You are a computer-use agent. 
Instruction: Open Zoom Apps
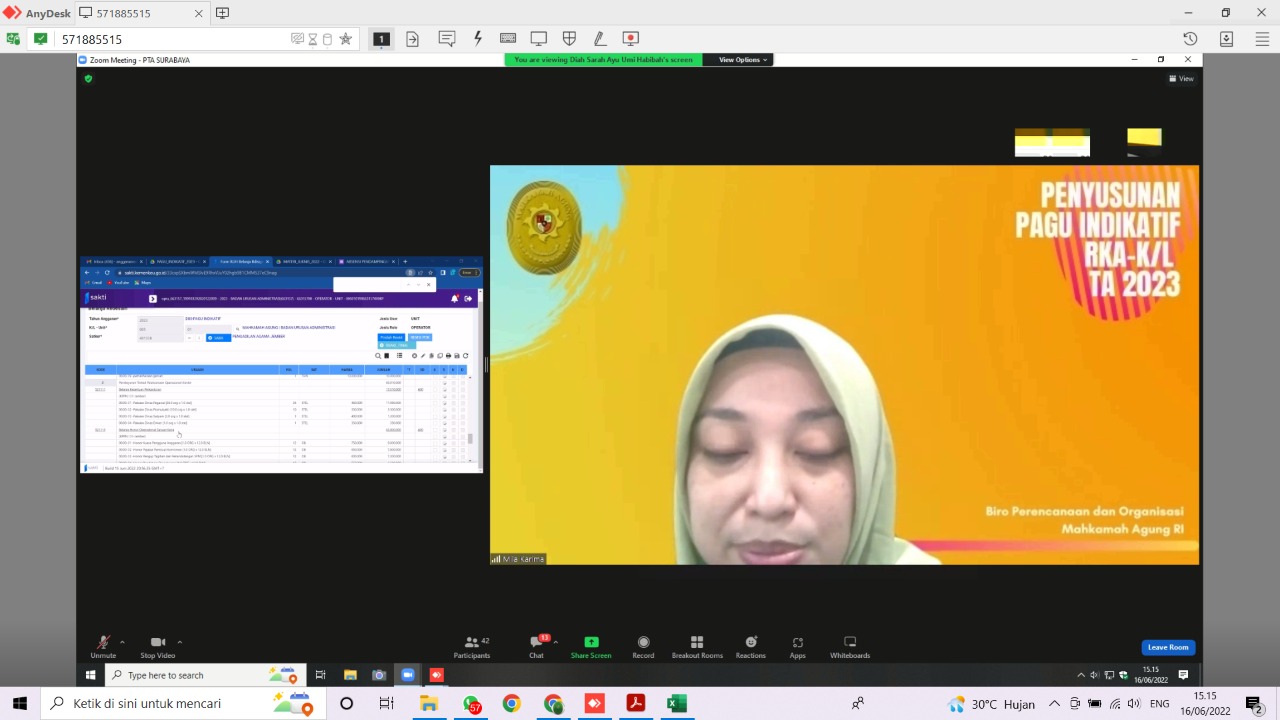797,643
